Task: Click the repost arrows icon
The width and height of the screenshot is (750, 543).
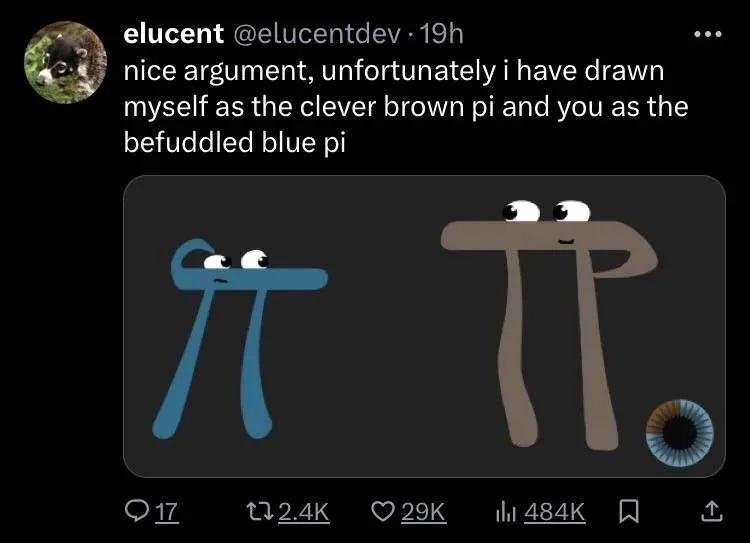Action: pyautogui.click(x=259, y=511)
